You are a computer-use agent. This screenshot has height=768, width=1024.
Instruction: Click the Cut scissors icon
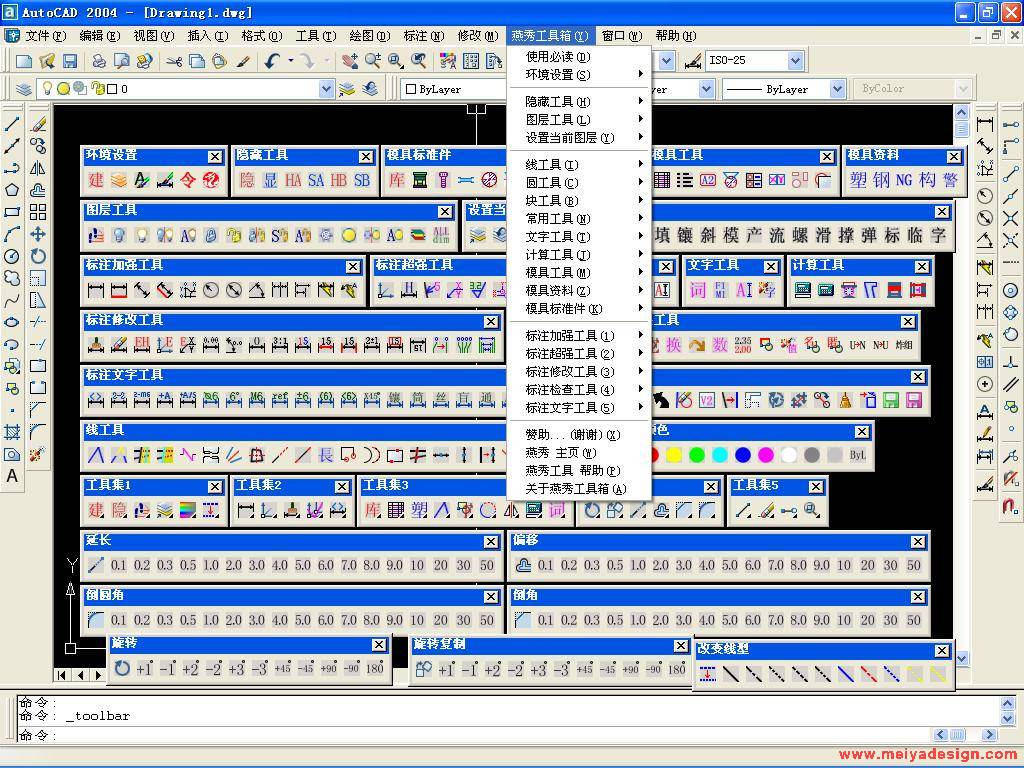tap(174, 61)
